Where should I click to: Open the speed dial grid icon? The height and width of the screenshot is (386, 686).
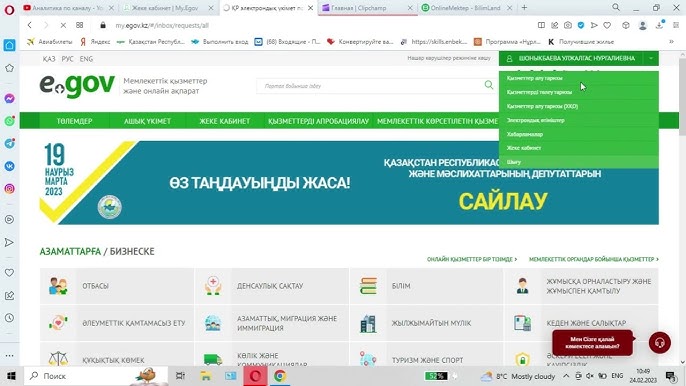point(80,25)
